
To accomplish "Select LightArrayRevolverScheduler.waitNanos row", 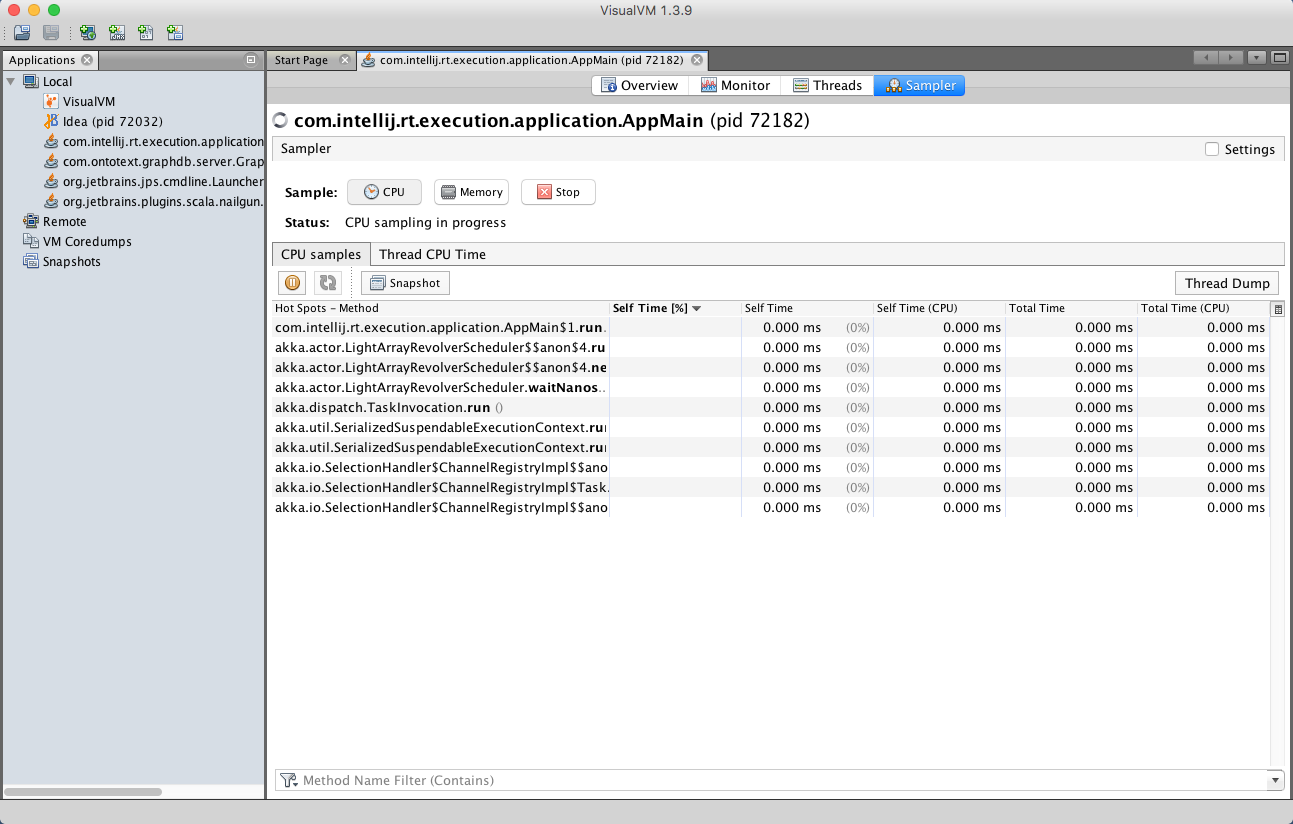I will (x=770, y=387).
